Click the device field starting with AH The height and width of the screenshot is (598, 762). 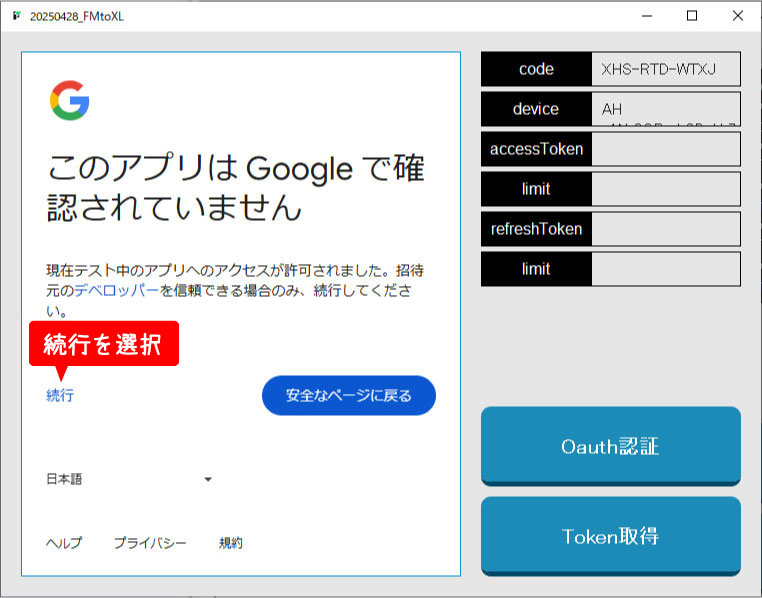click(x=666, y=109)
